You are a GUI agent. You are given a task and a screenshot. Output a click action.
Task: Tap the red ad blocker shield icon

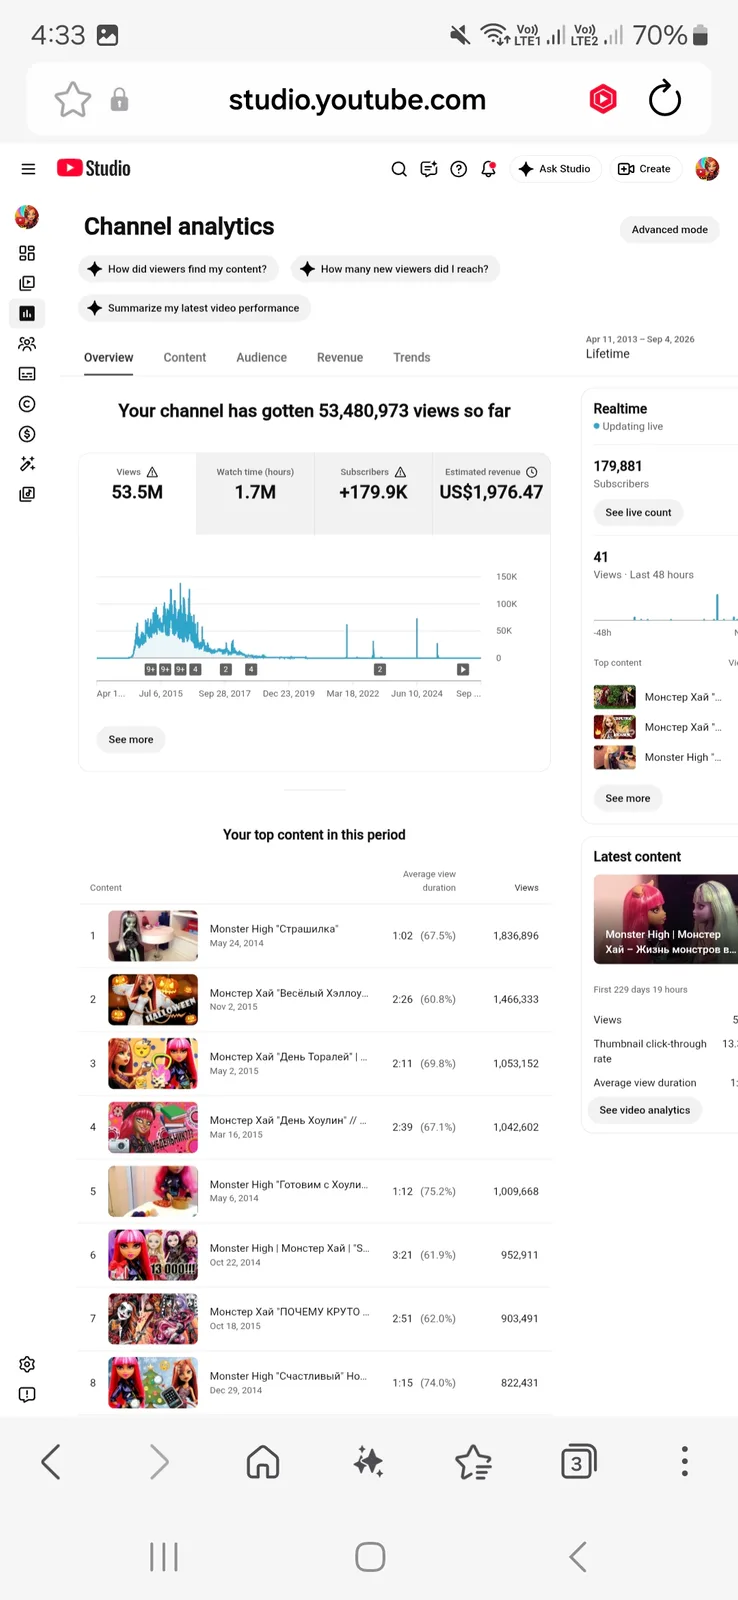coord(603,99)
